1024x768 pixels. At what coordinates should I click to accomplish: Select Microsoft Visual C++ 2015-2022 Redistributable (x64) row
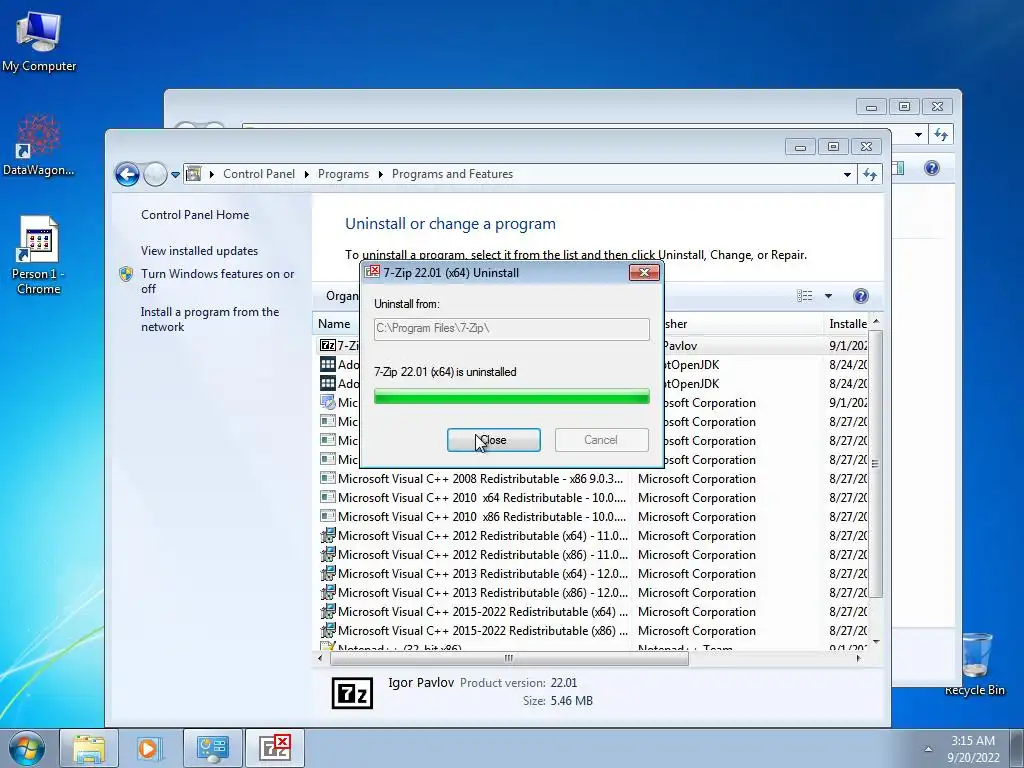click(593, 611)
